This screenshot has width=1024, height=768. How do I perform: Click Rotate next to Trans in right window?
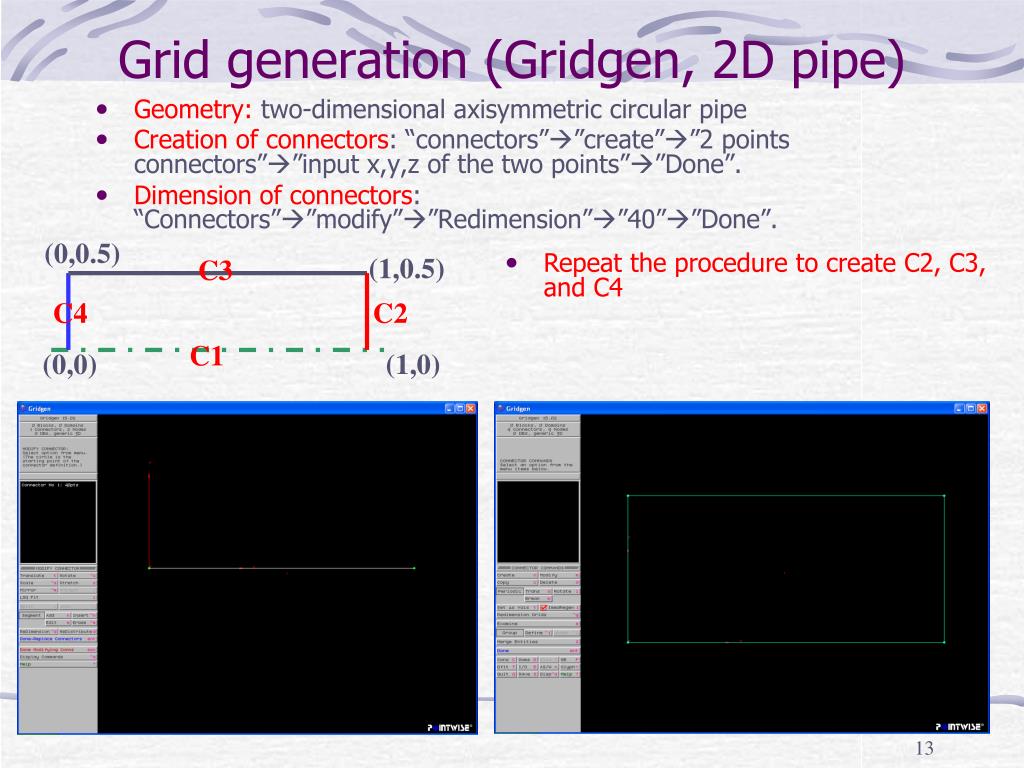click(x=566, y=591)
